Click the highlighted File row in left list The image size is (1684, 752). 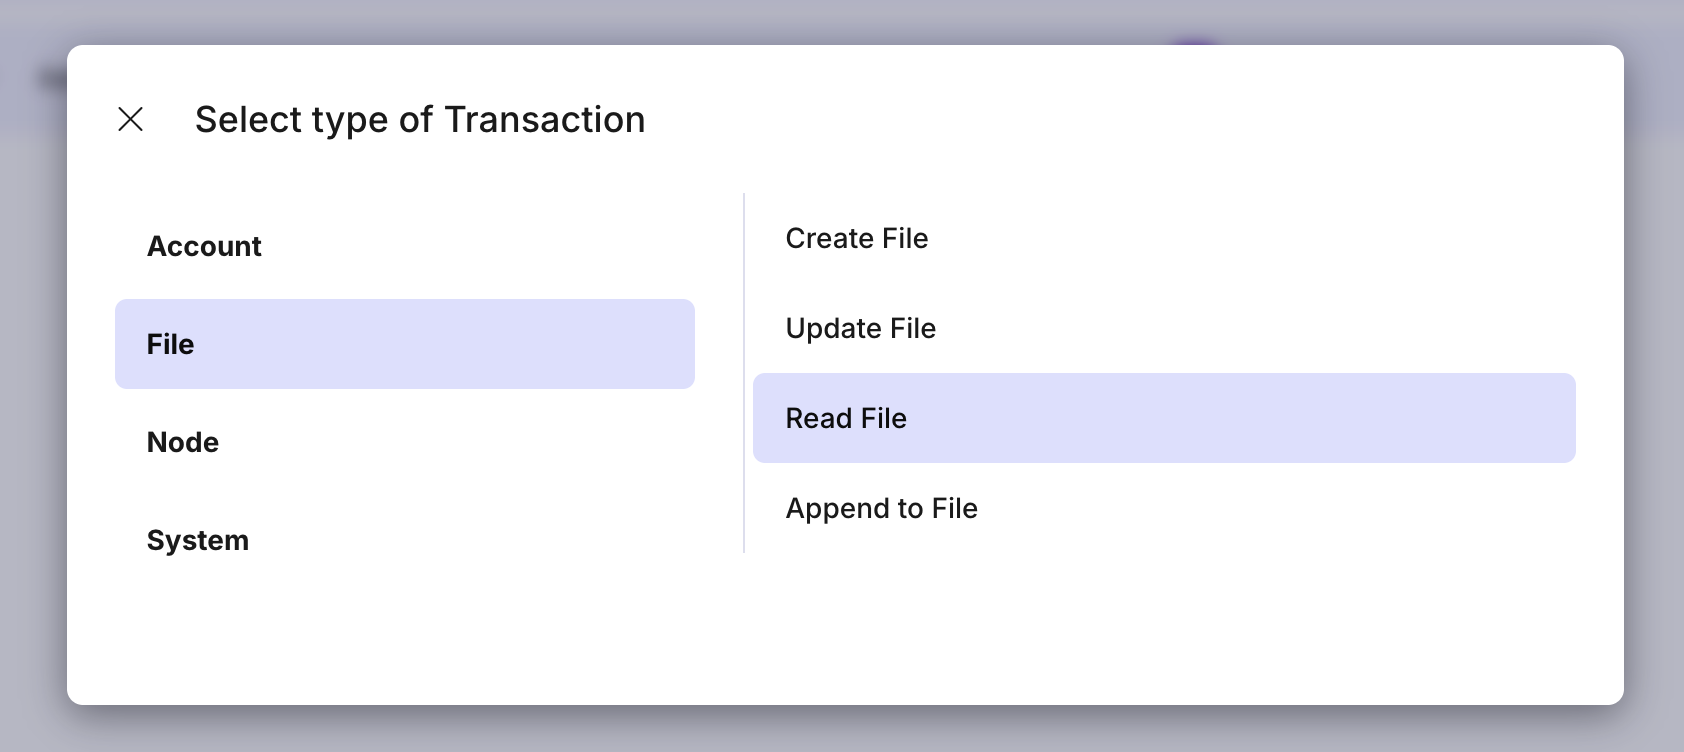tap(404, 344)
